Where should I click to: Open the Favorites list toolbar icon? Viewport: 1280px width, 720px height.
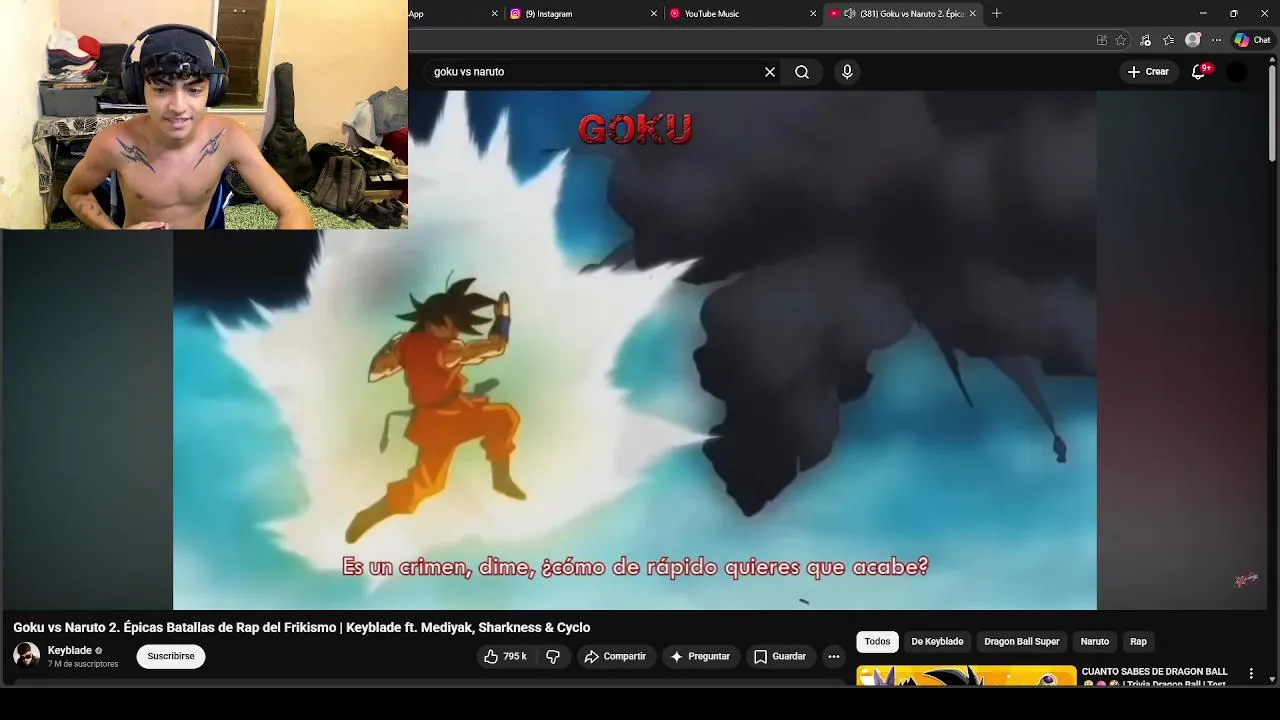coord(1168,40)
